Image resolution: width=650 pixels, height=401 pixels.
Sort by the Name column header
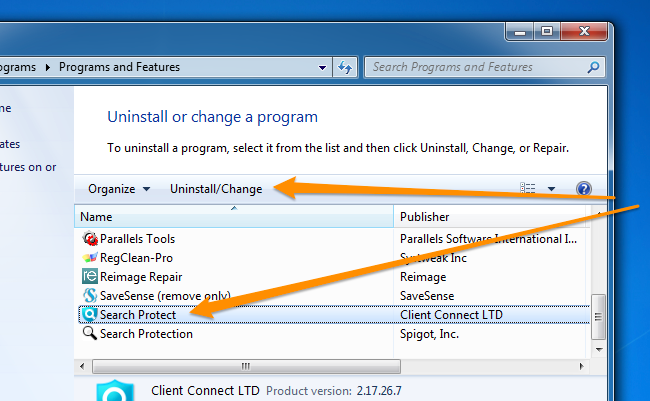(x=234, y=216)
